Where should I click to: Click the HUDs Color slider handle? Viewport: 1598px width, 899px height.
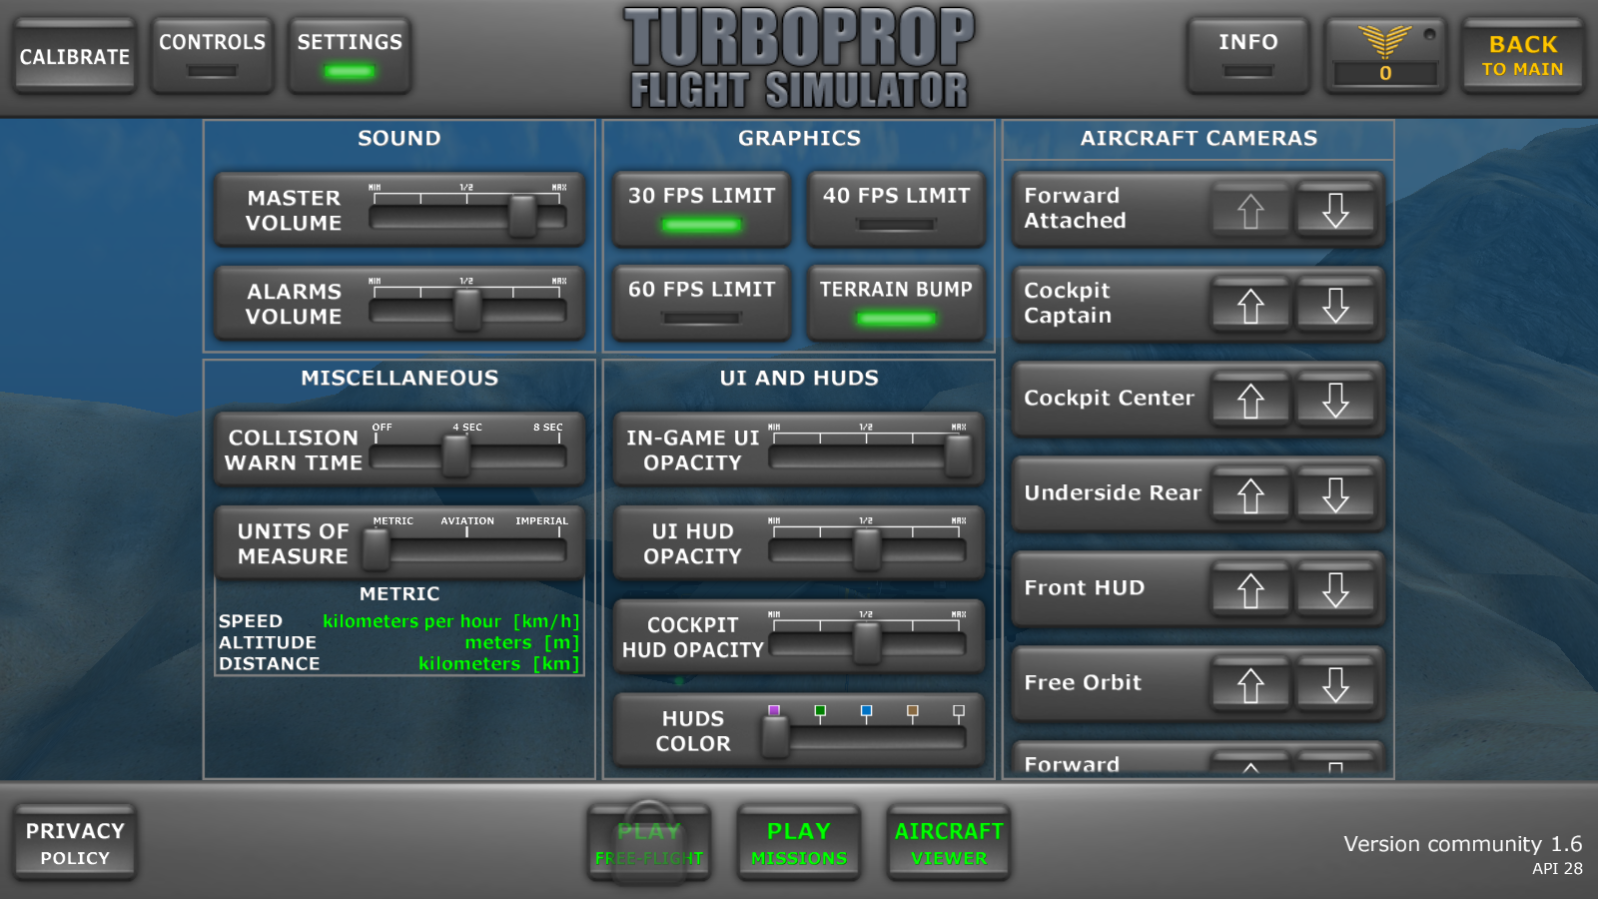point(775,738)
